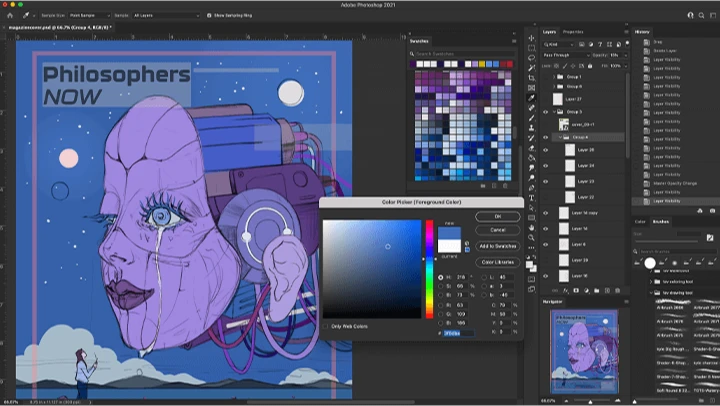Select the Spot Healing Brush tool
The image size is (720, 406).
point(531,108)
